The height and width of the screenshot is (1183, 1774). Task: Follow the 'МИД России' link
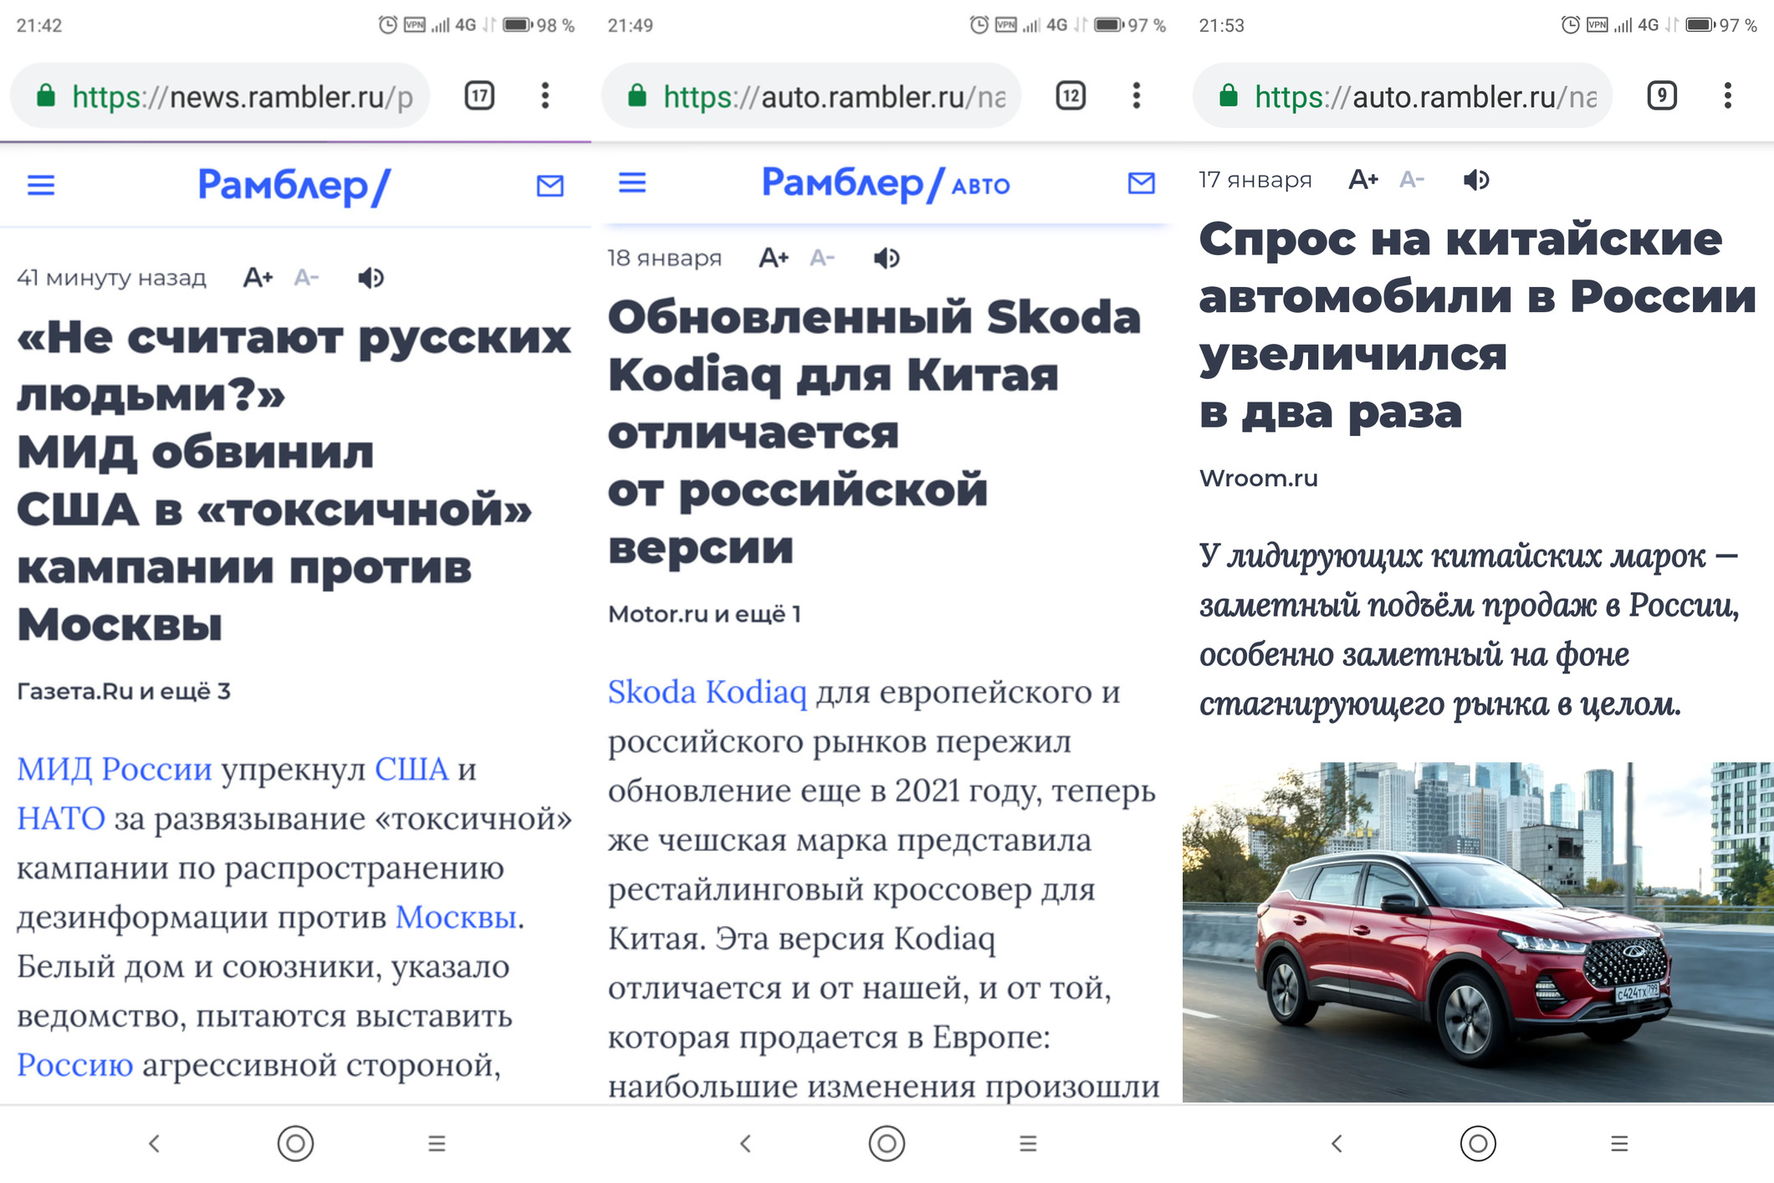click(114, 769)
